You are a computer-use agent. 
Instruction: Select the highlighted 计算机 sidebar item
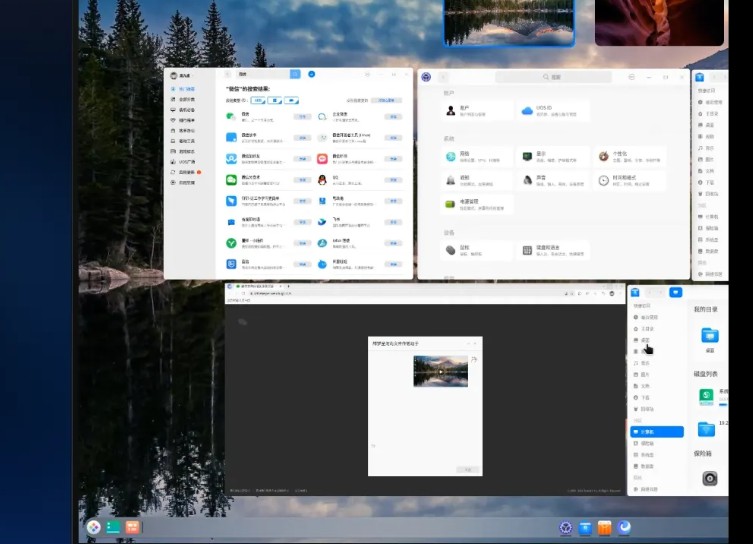(x=657, y=432)
